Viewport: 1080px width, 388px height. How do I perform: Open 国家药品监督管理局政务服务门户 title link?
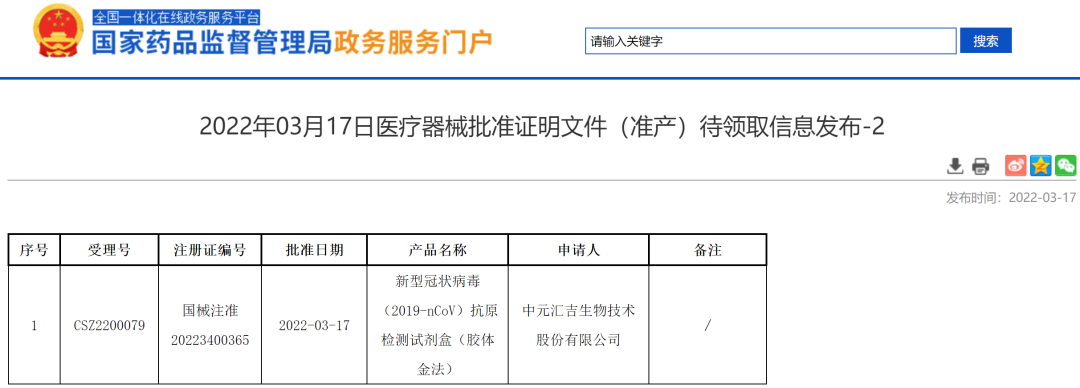click(x=292, y=43)
